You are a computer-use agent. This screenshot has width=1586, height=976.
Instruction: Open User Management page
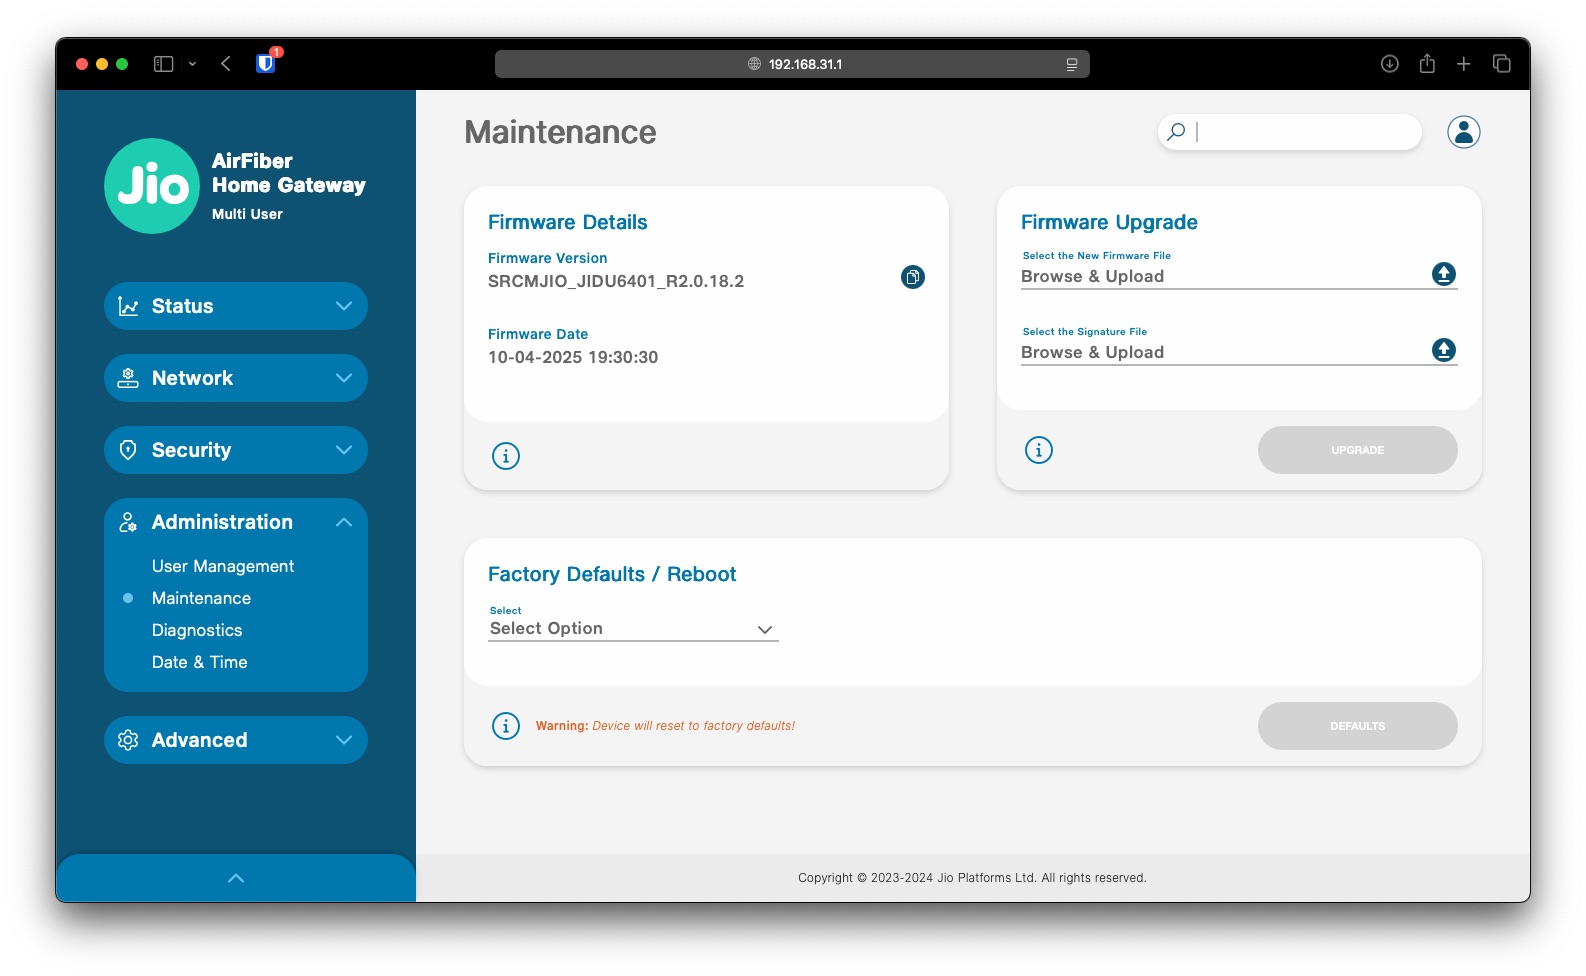pyautogui.click(x=223, y=566)
